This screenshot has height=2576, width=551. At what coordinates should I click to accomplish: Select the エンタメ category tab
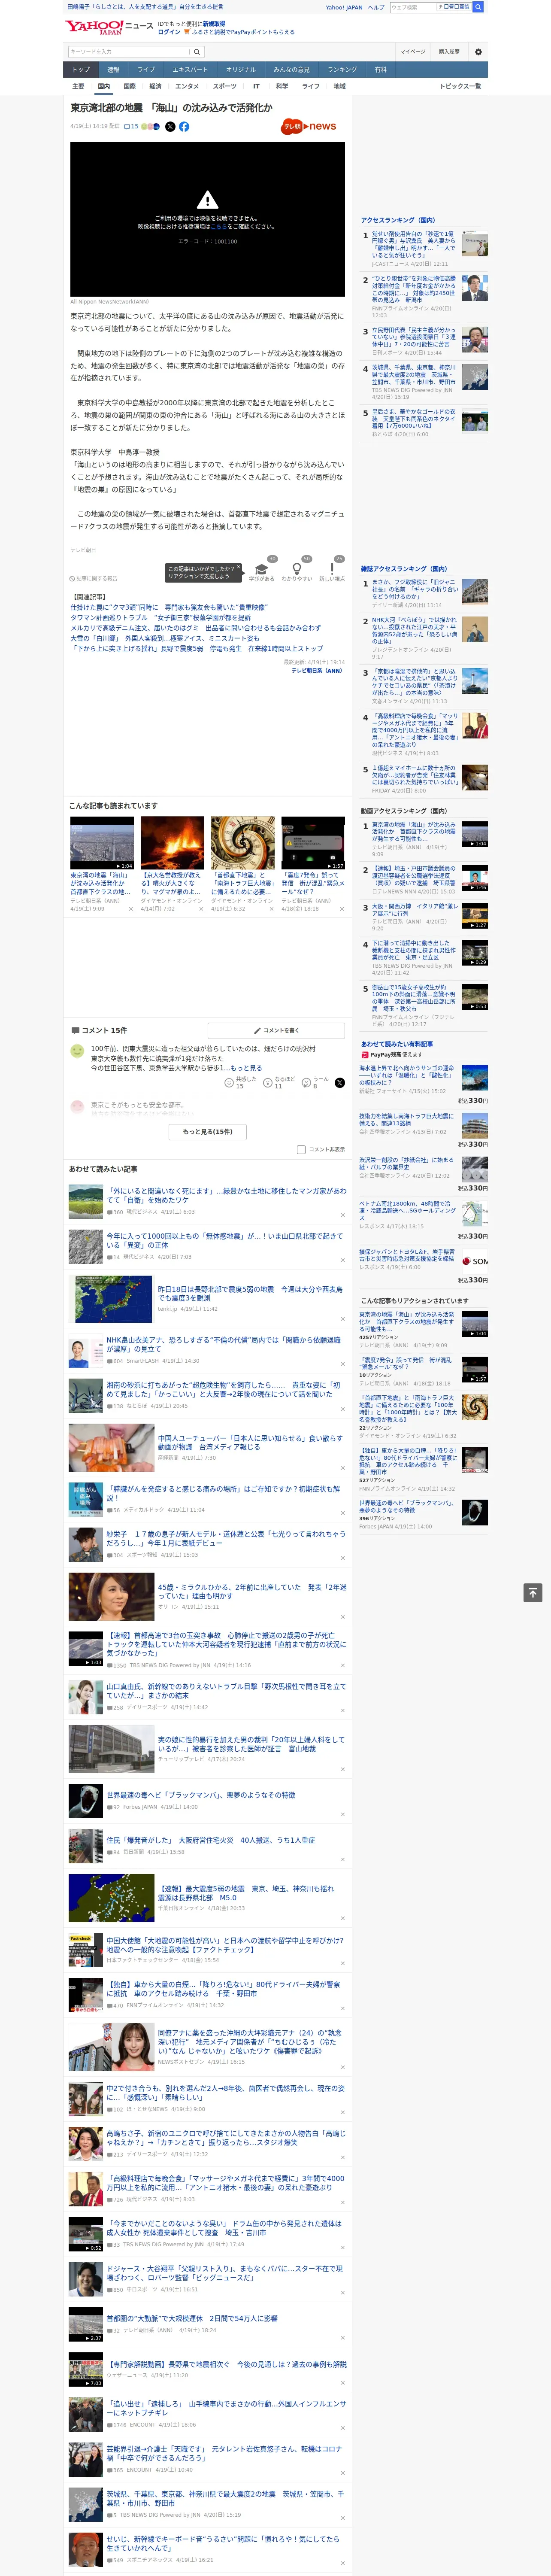tap(187, 86)
